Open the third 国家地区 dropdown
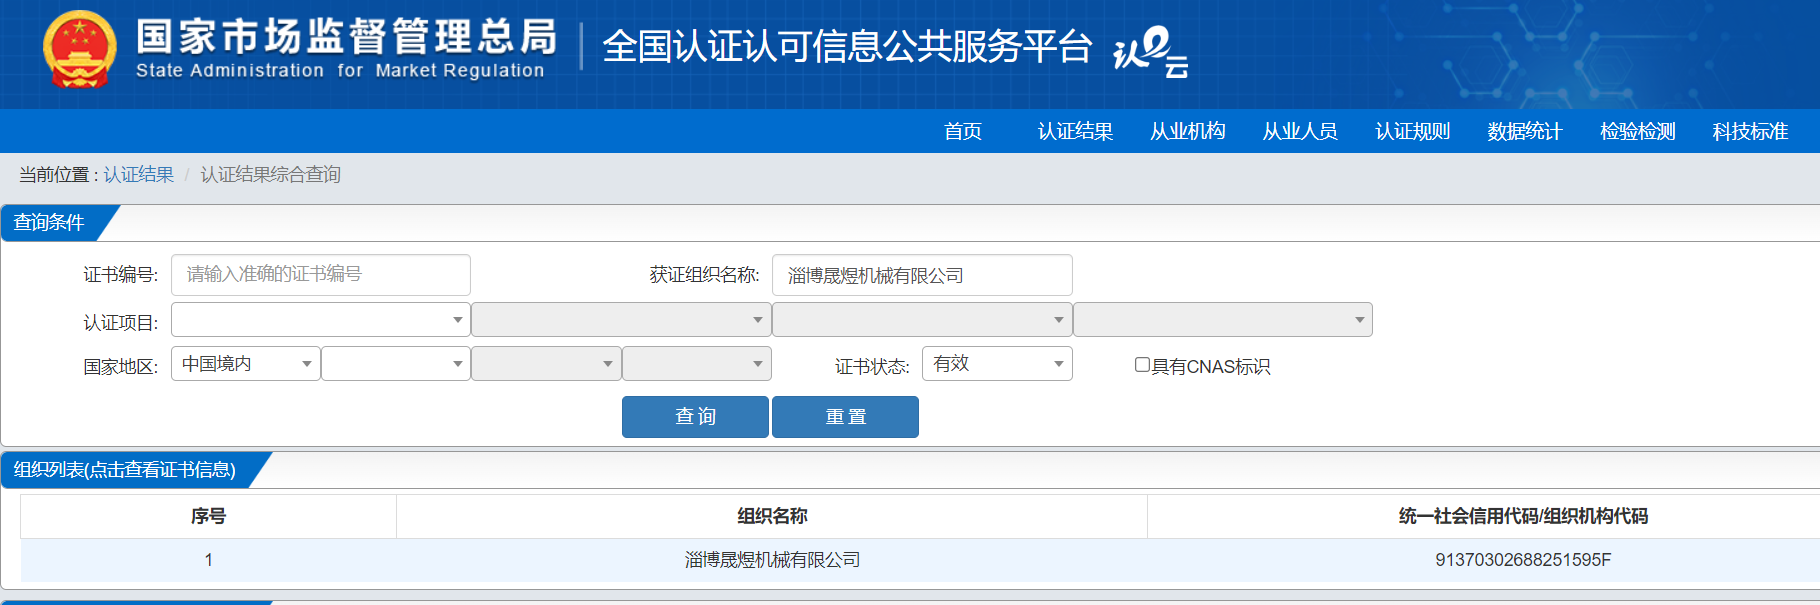The image size is (1820, 605). point(546,364)
